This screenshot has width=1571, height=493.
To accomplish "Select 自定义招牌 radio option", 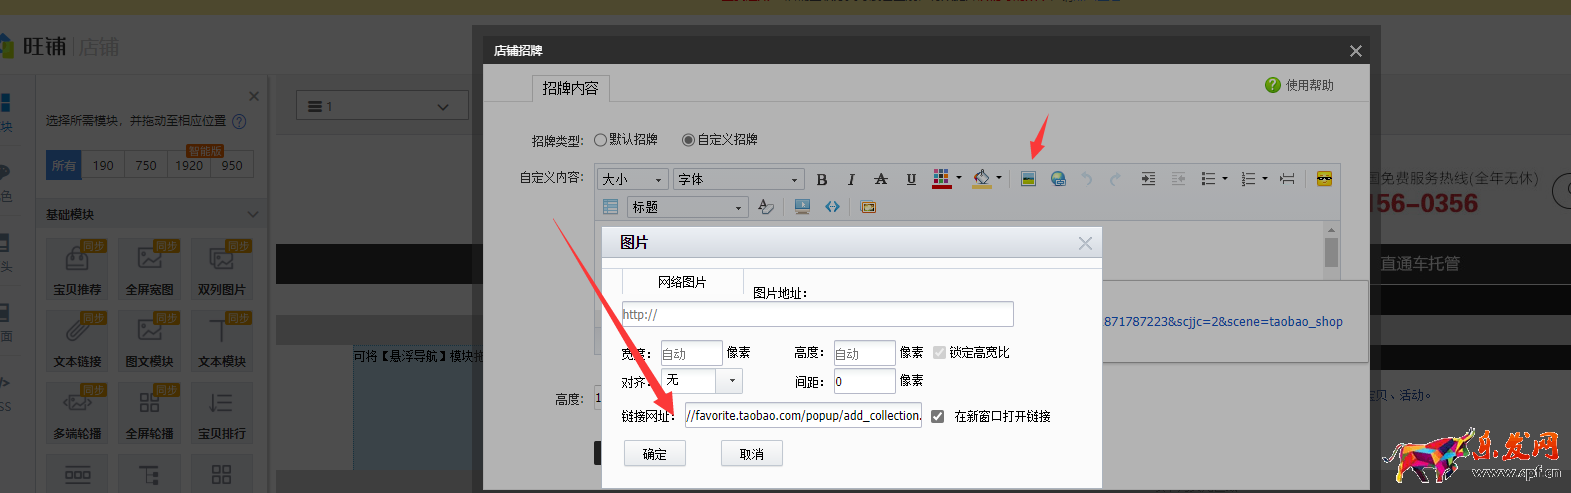I will 688,140.
